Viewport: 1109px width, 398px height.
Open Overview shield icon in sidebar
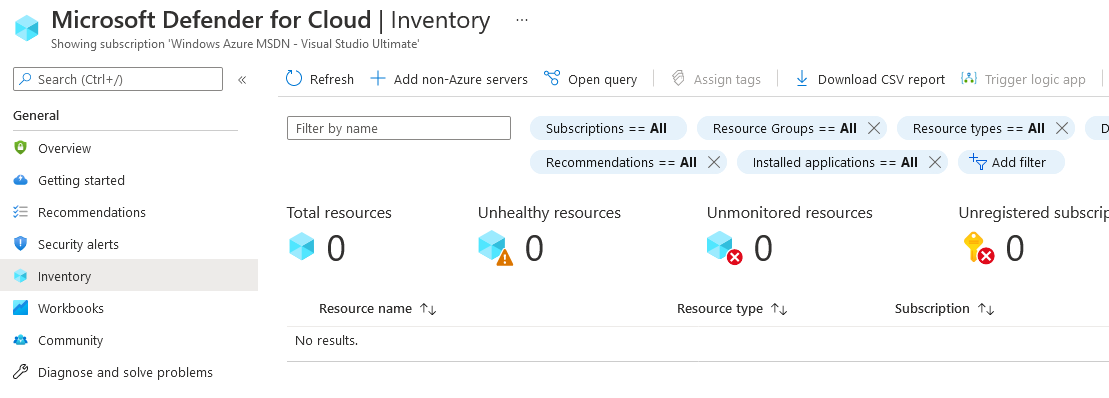point(21,148)
